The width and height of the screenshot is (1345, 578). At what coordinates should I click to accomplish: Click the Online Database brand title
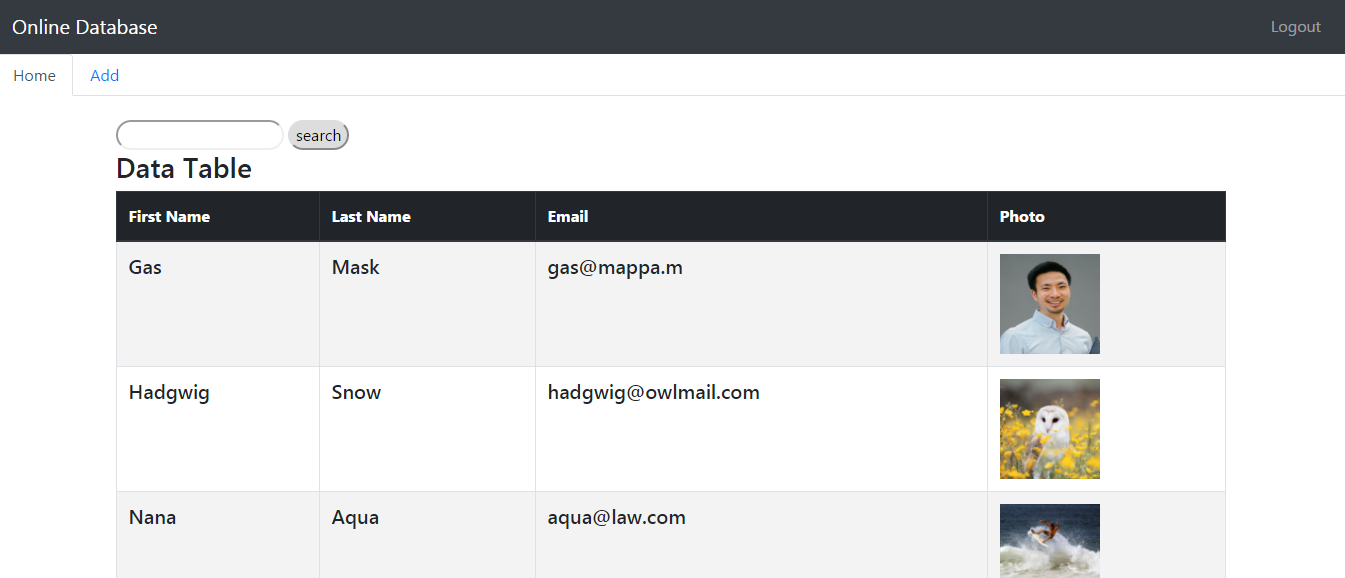coord(85,27)
